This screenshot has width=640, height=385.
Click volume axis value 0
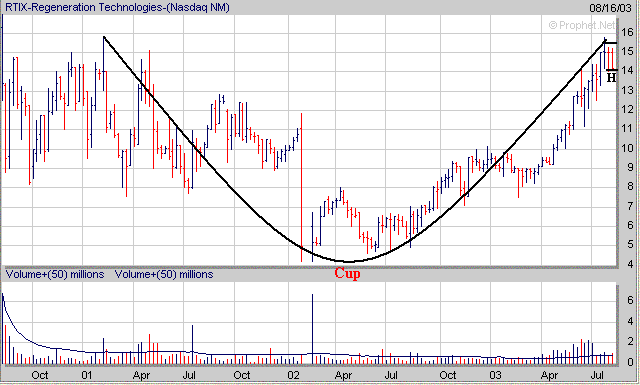coord(630,362)
